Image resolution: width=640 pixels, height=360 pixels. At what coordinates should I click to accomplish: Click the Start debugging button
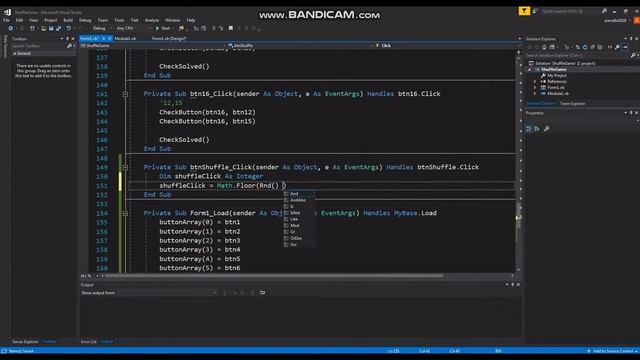pos(163,28)
